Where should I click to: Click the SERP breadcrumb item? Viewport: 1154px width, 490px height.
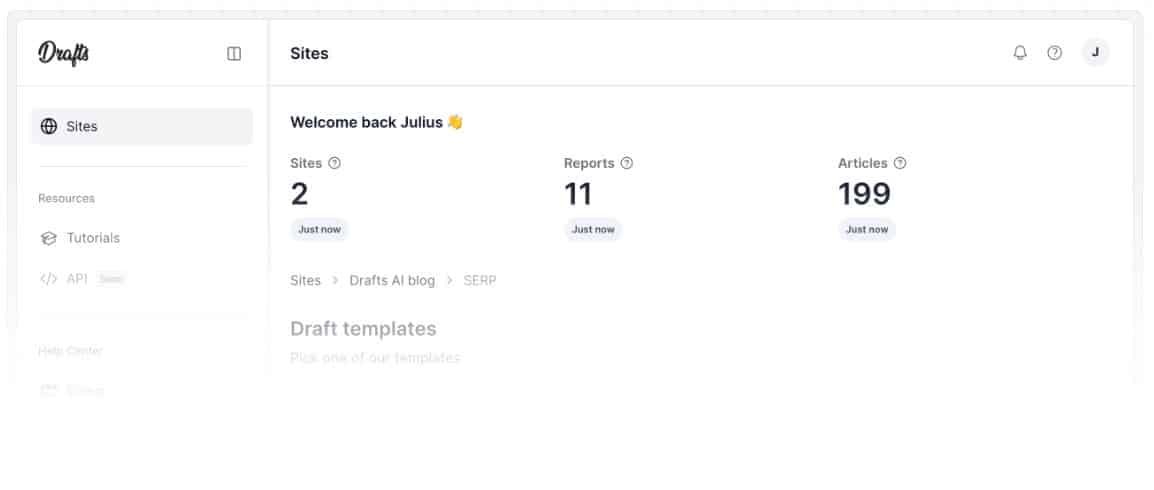pyautogui.click(x=479, y=281)
